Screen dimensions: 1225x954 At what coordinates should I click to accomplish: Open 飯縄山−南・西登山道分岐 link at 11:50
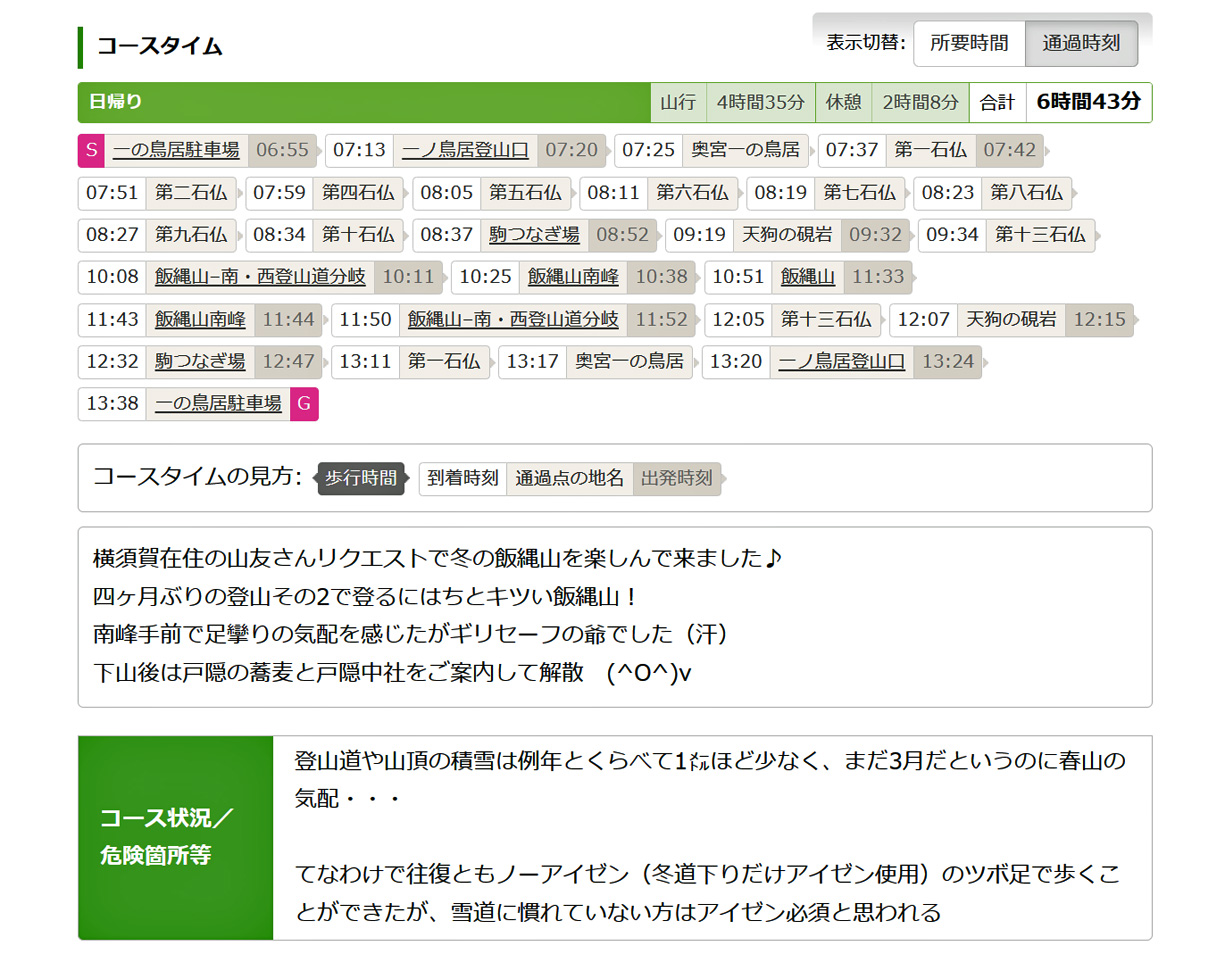(x=513, y=320)
